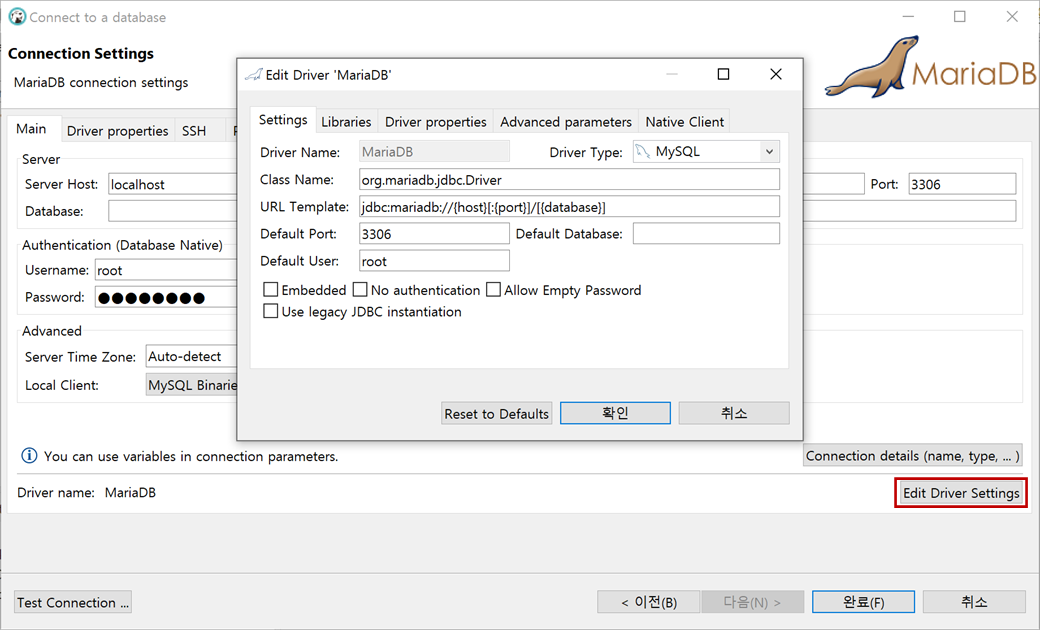Focus the Default User field

pos(434,261)
